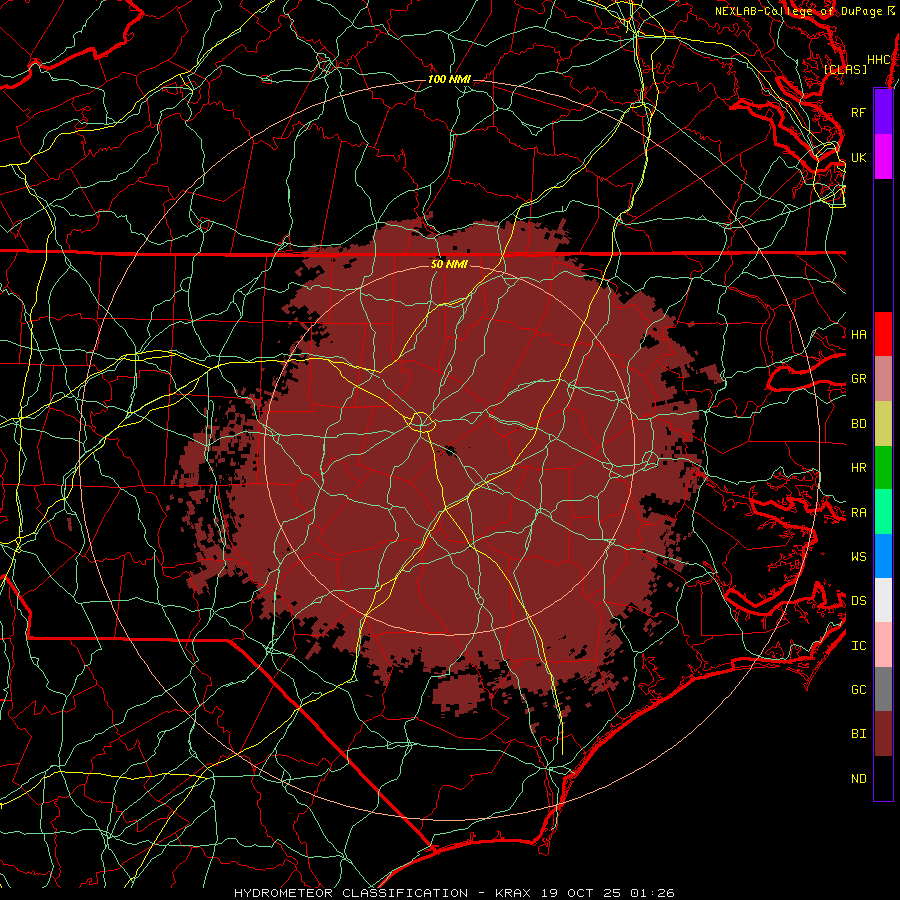This screenshot has width=900, height=900.
Task: Click the BI dark red legend block
Action: click(x=883, y=734)
